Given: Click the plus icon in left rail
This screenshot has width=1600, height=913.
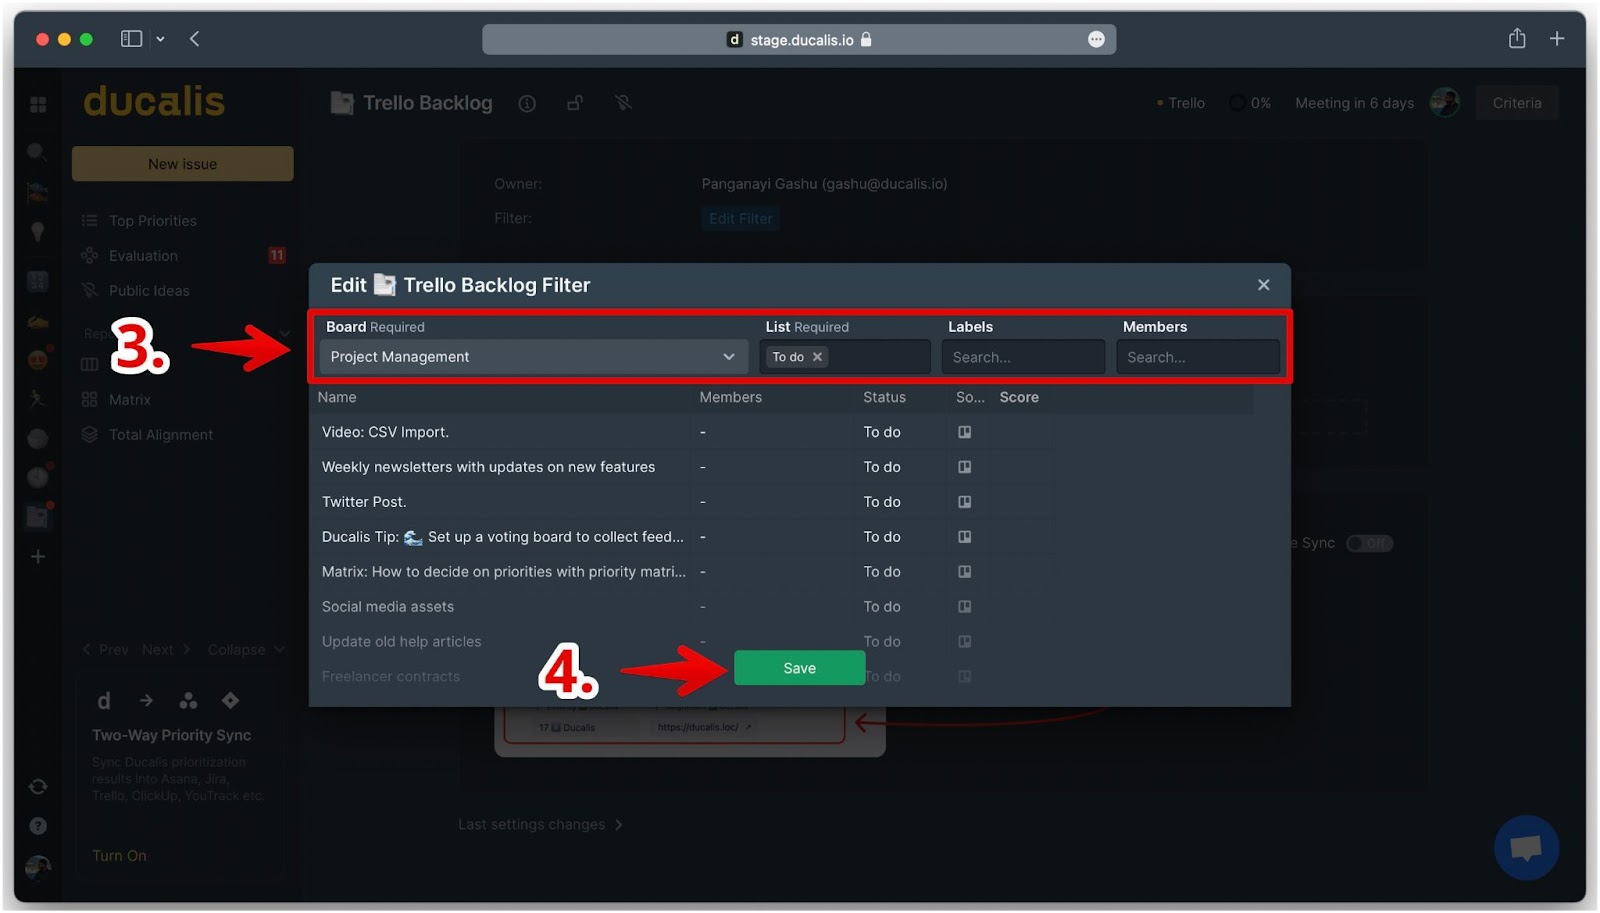Looking at the screenshot, I should click(38, 557).
